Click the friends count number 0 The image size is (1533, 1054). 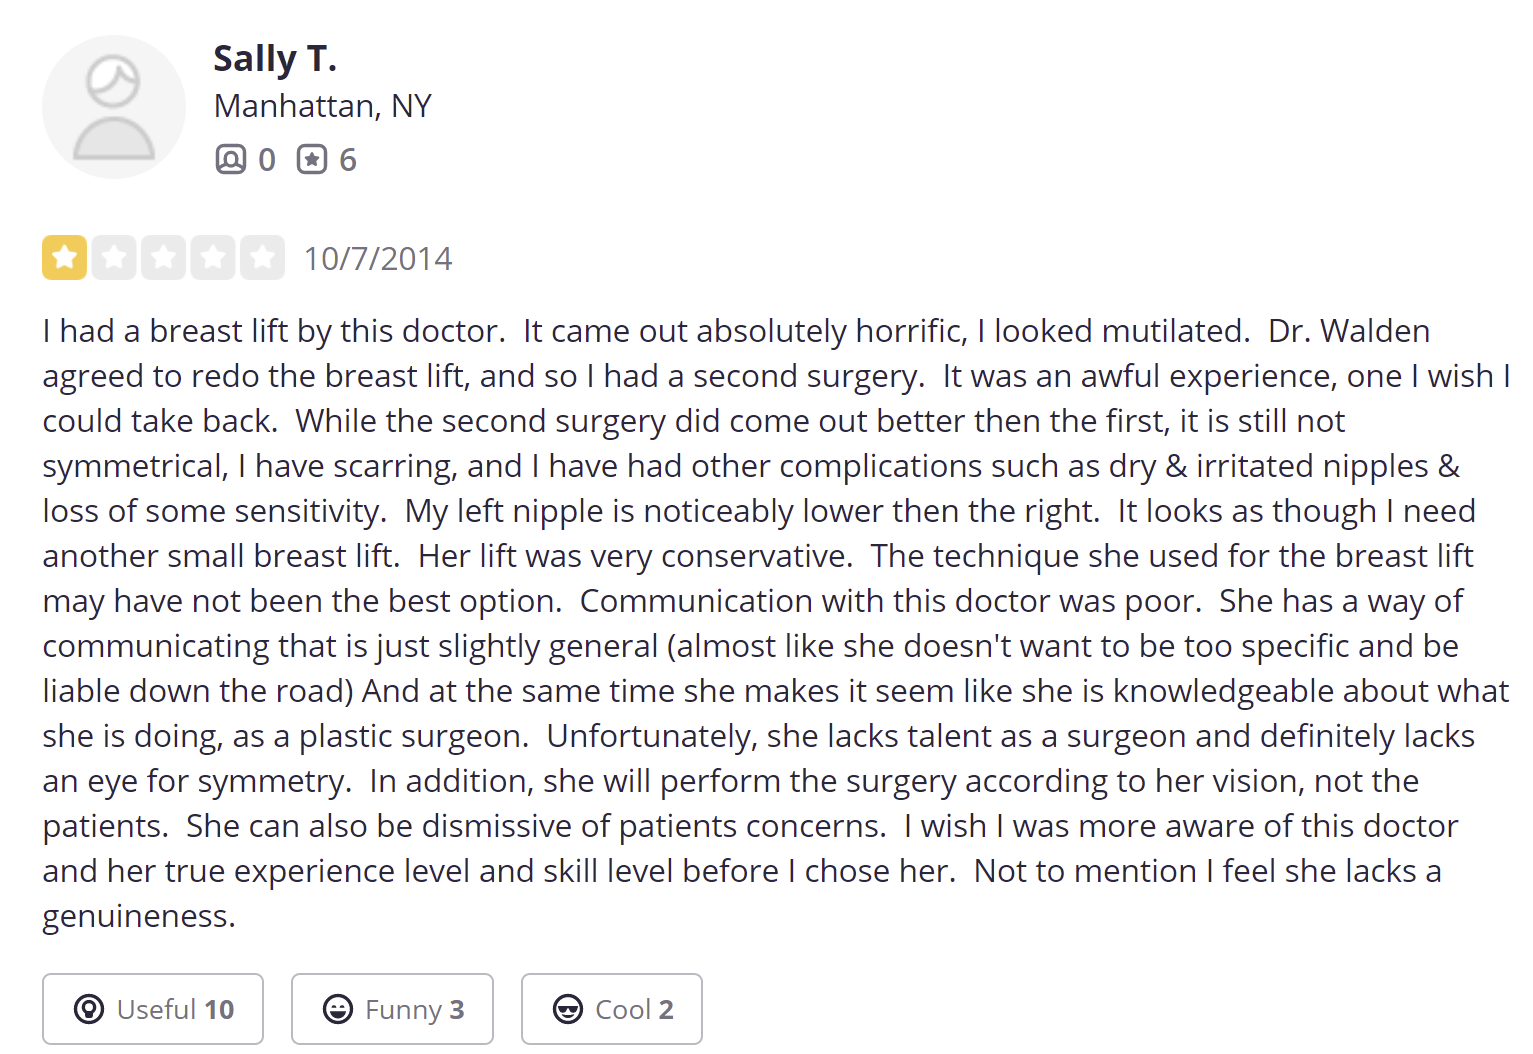point(267,160)
